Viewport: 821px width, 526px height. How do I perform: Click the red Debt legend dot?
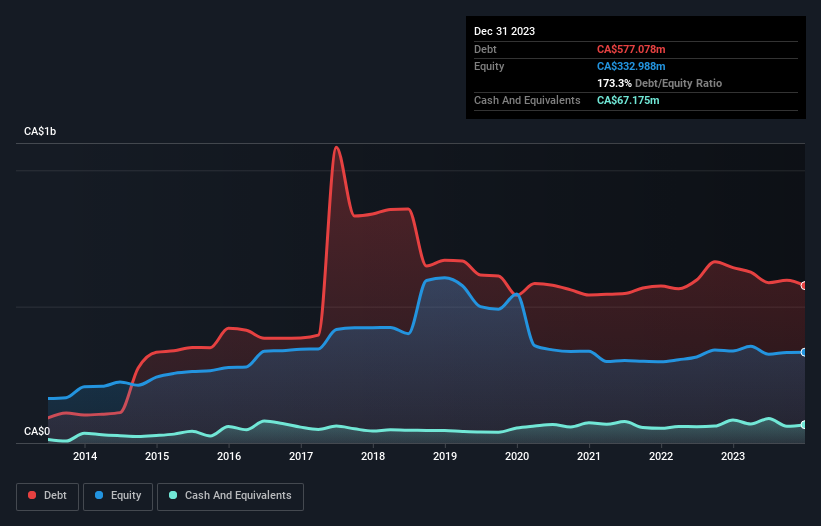[x=32, y=495]
